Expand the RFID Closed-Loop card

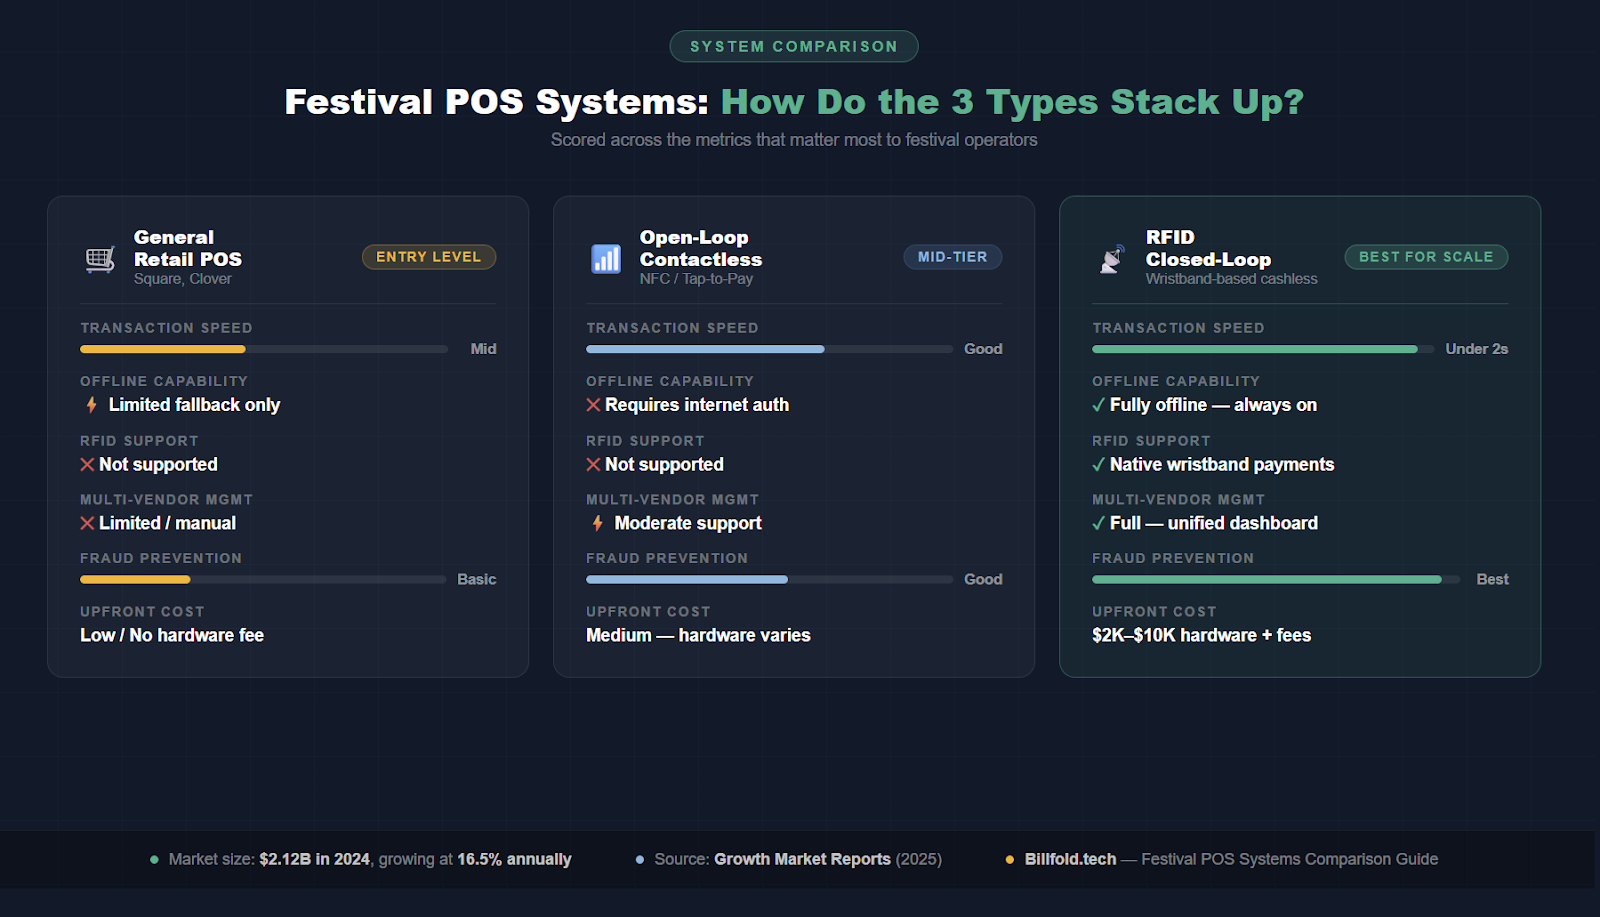coord(1299,437)
